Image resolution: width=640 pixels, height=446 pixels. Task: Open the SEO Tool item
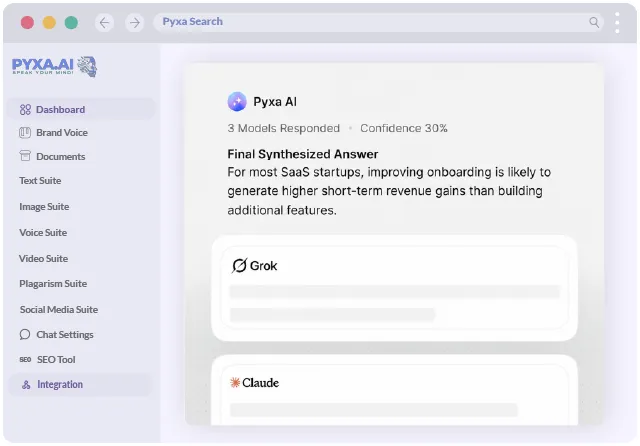tap(56, 359)
